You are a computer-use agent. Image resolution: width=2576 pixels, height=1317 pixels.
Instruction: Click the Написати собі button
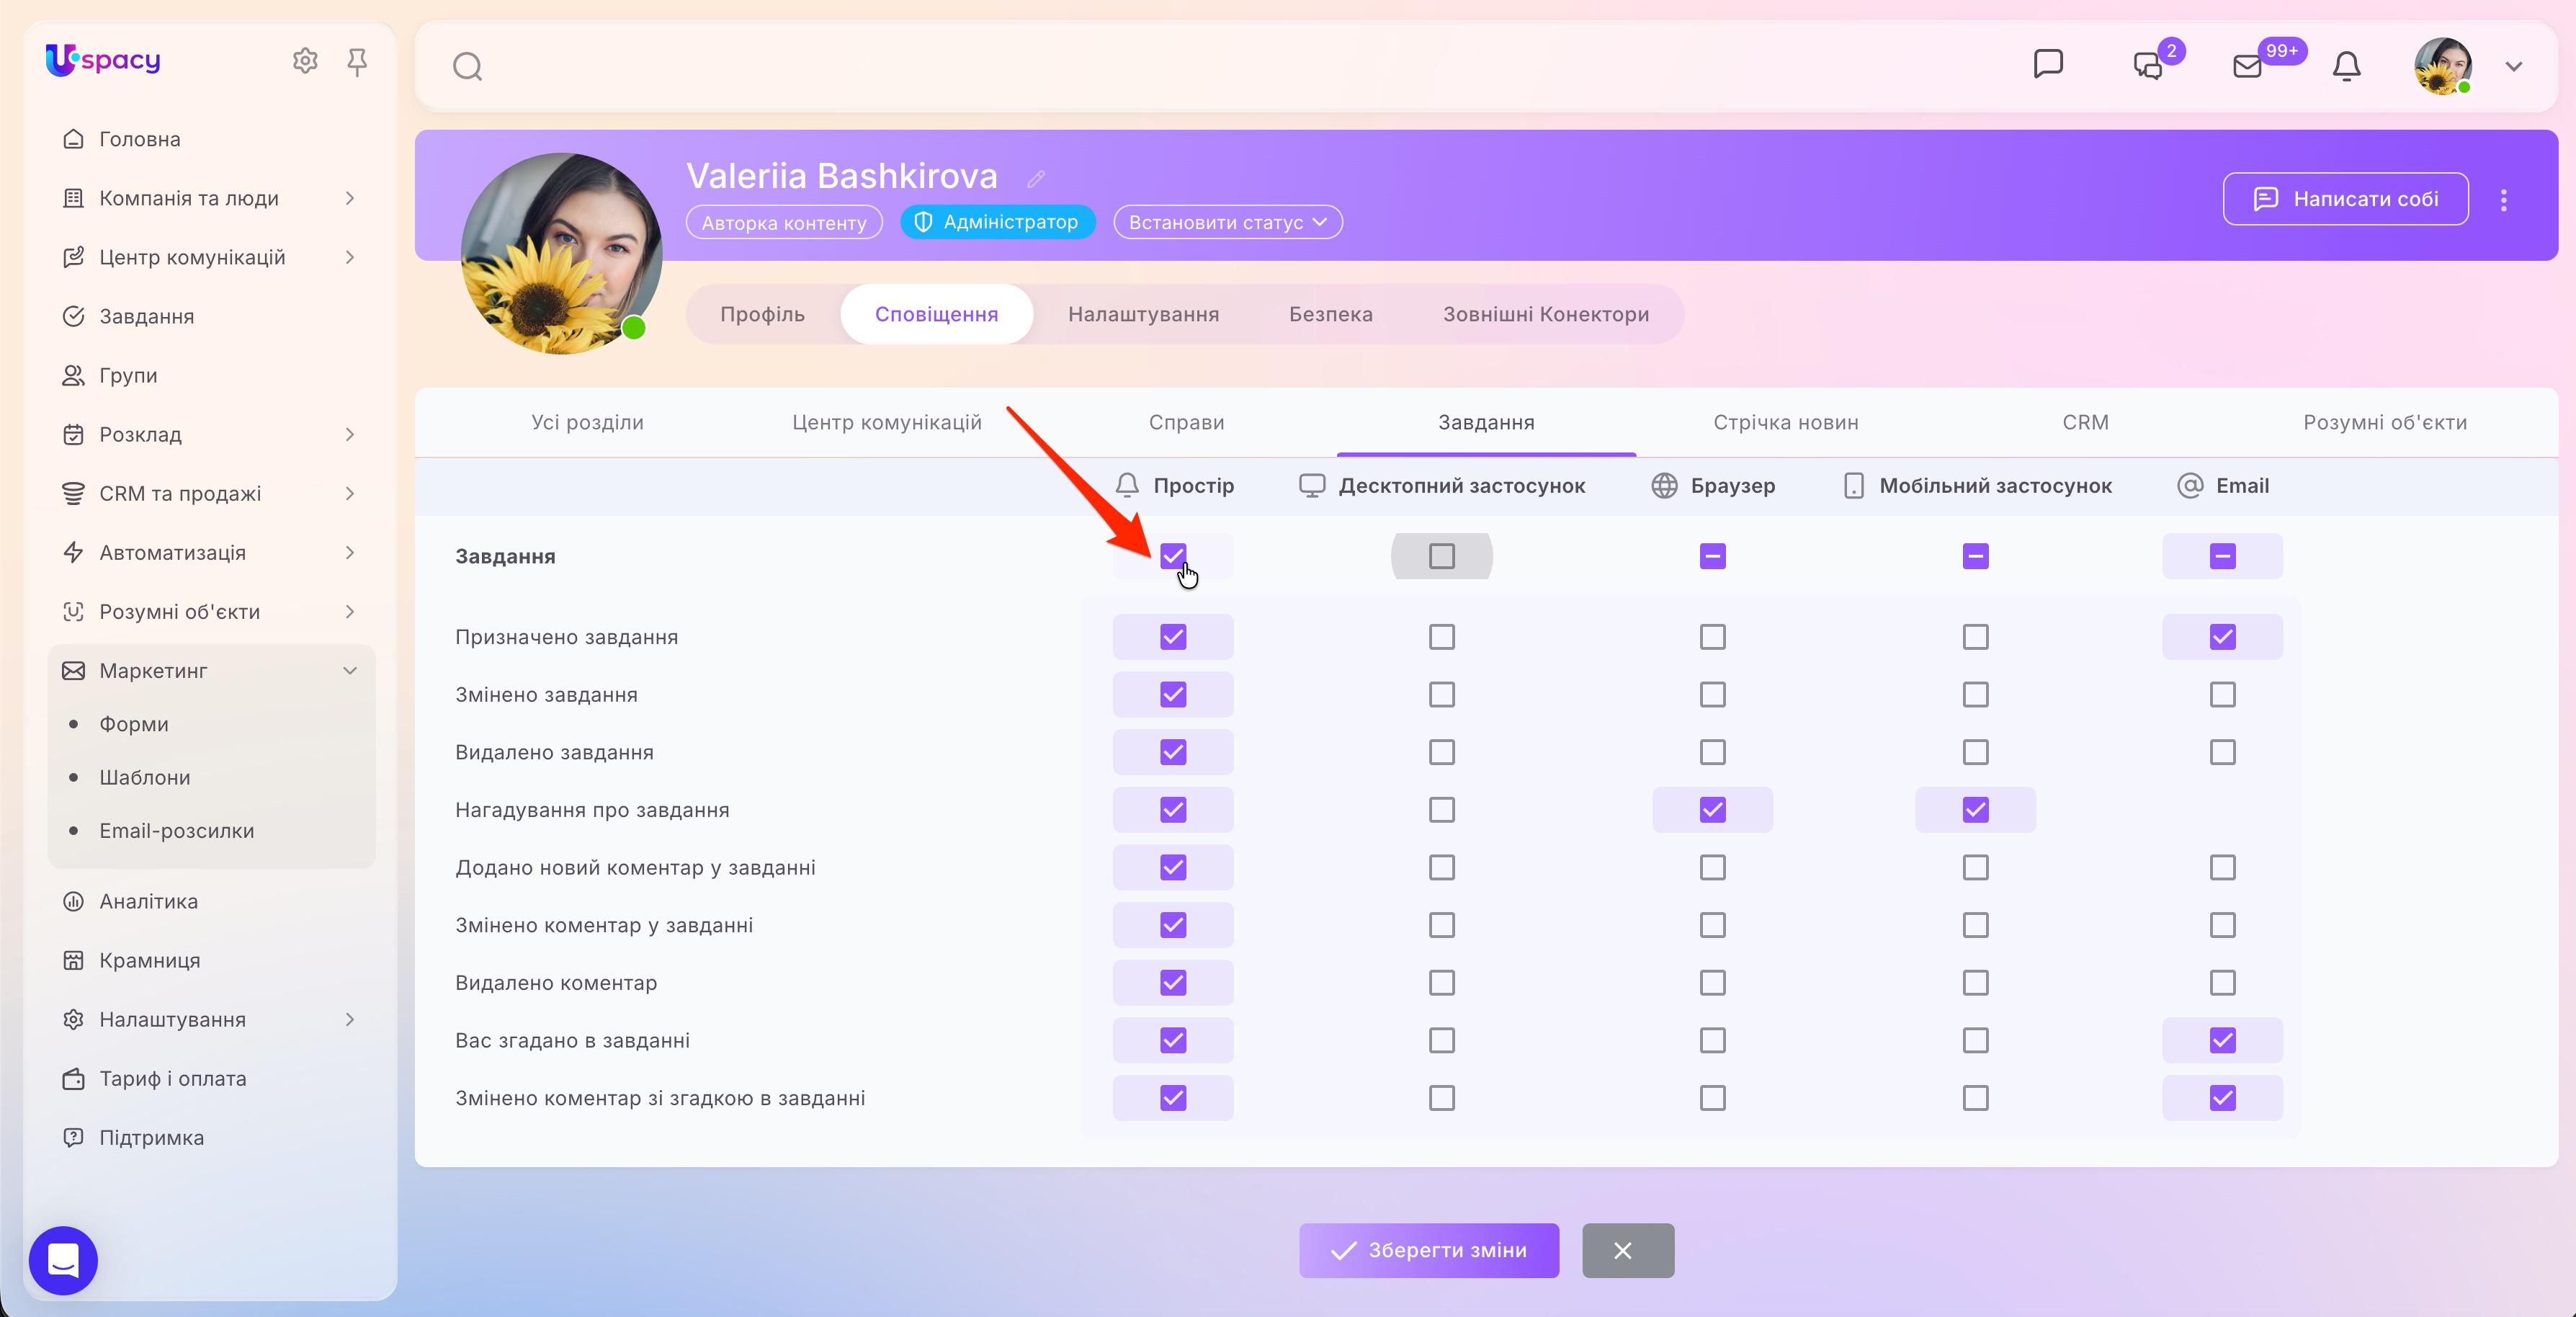[x=2345, y=199]
